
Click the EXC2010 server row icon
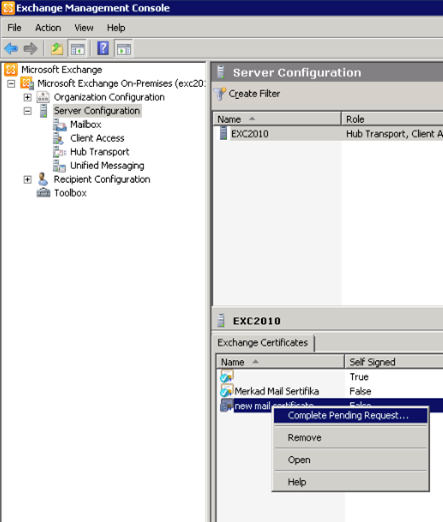pos(223,133)
